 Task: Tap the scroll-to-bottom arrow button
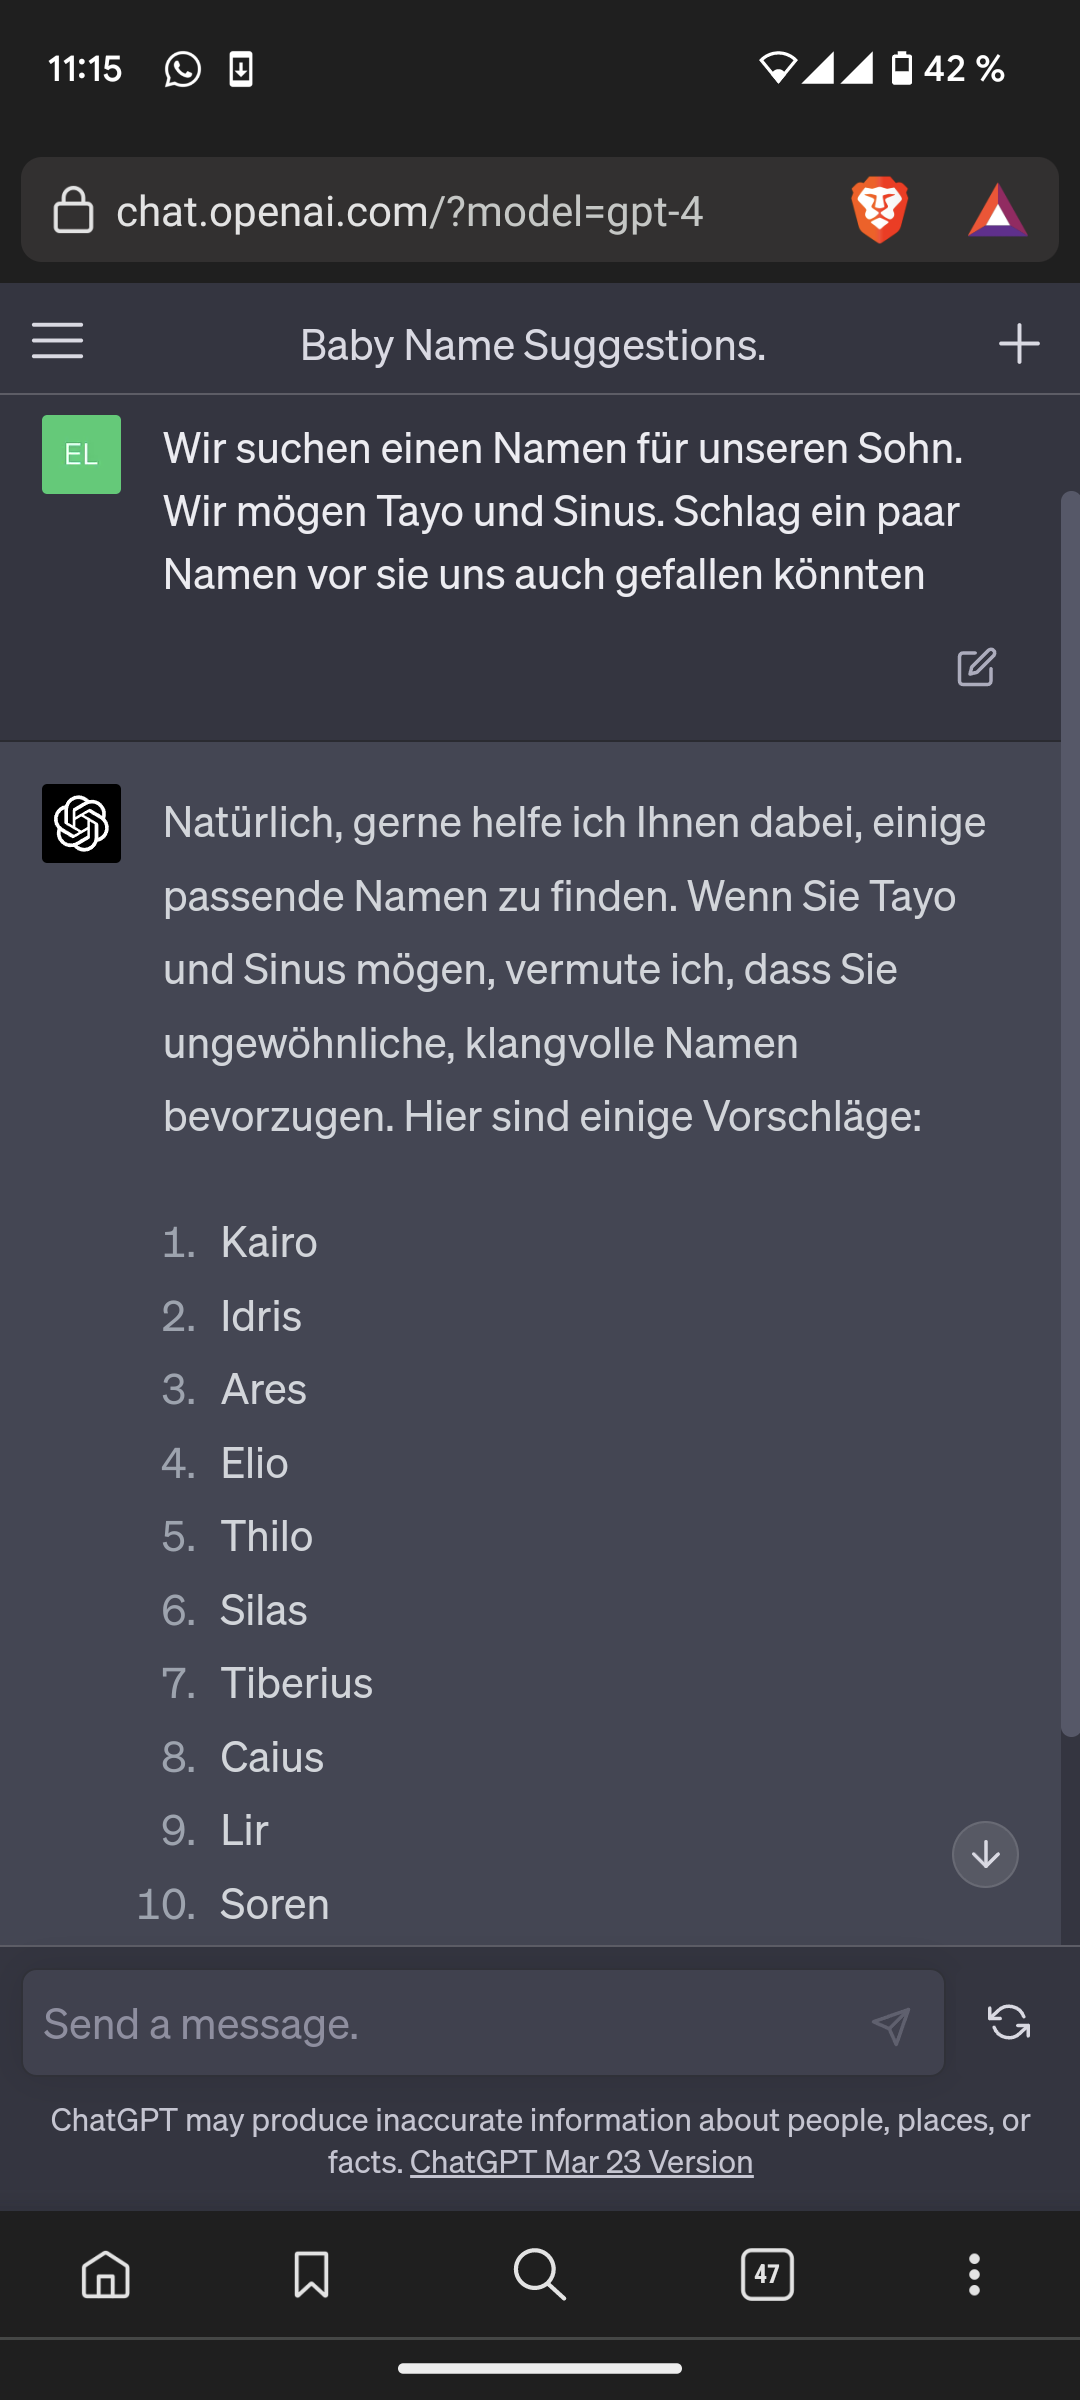[985, 1855]
